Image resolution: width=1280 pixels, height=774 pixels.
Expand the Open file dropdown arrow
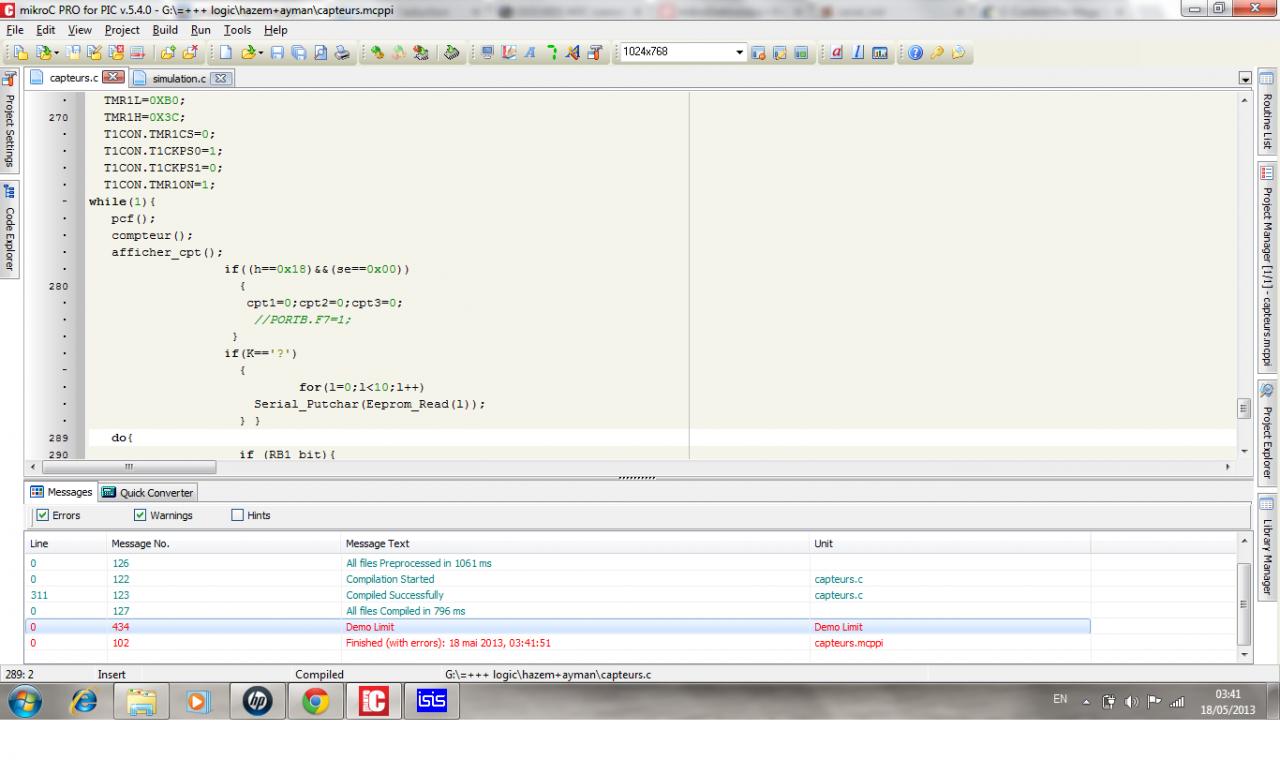coord(260,53)
